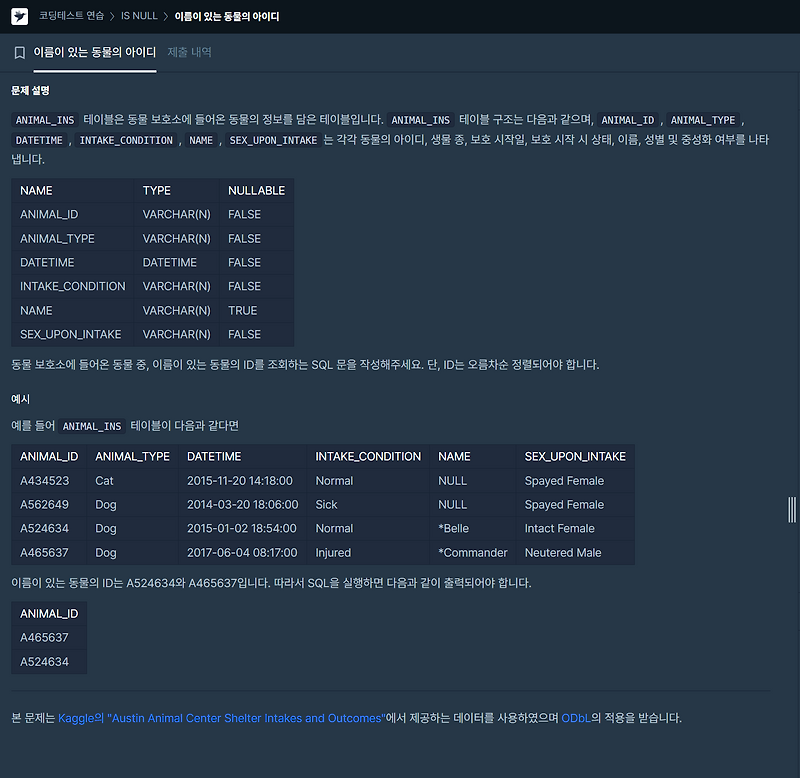Image resolution: width=800 pixels, height=778 pixels.
Task: Select the *Commander name cell
Action: (x=475, y=552)
